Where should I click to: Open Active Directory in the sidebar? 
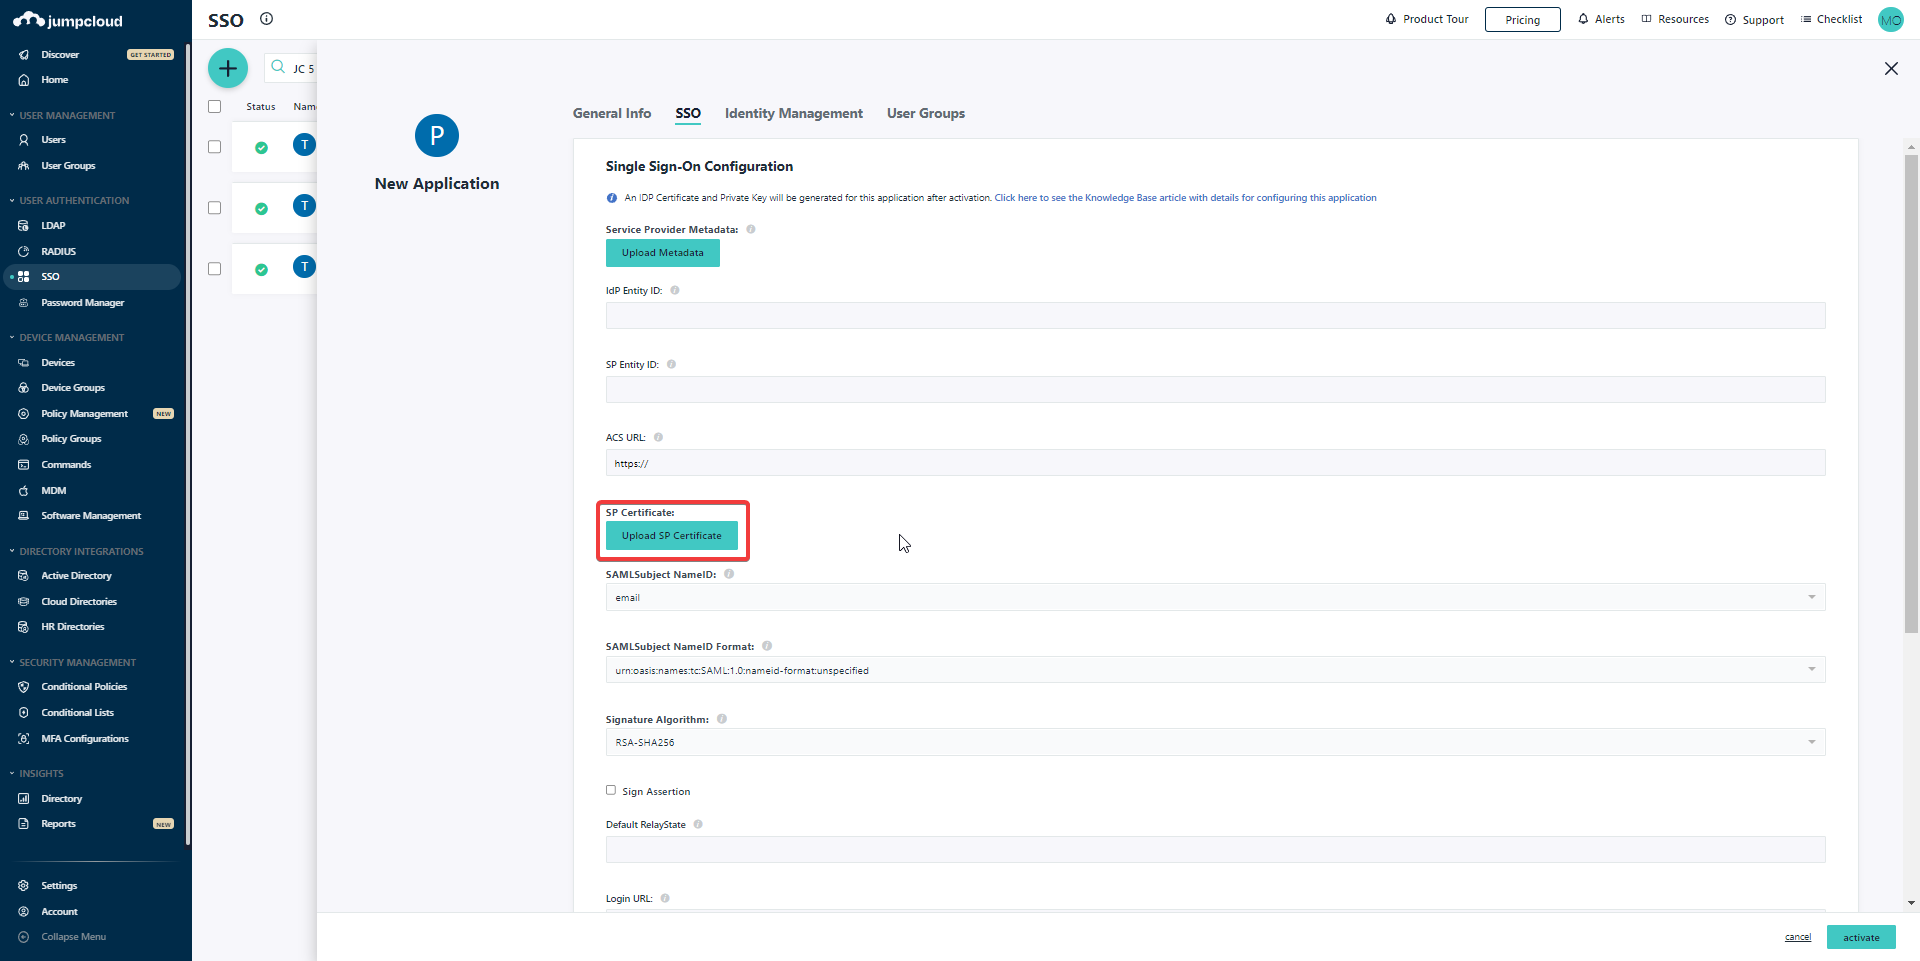pos(76,576)
